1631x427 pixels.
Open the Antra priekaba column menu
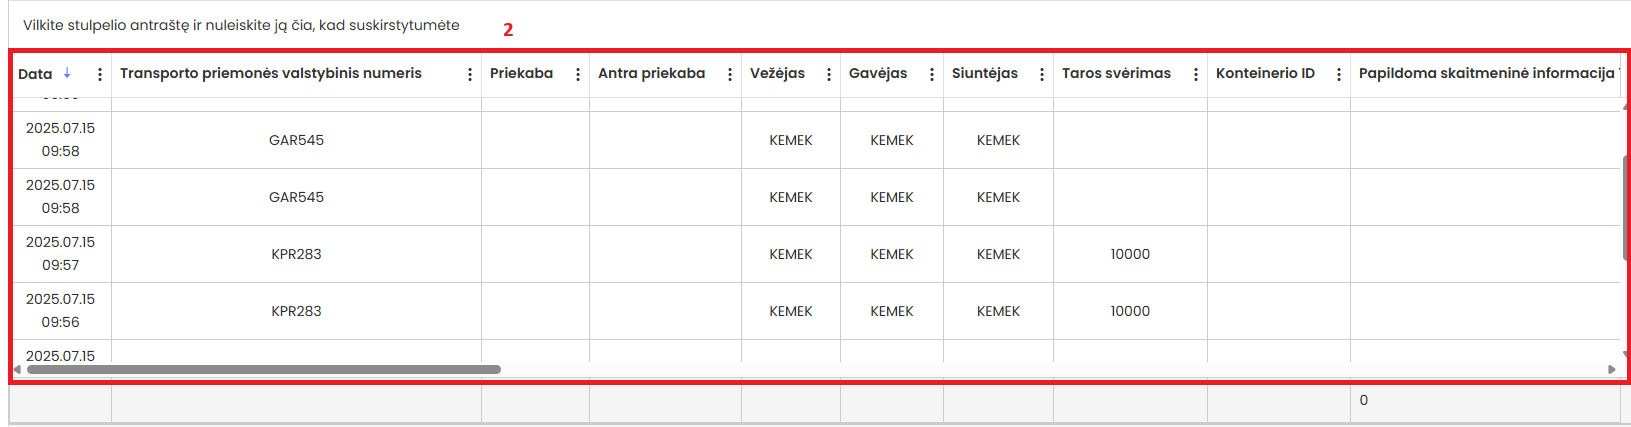730,74
